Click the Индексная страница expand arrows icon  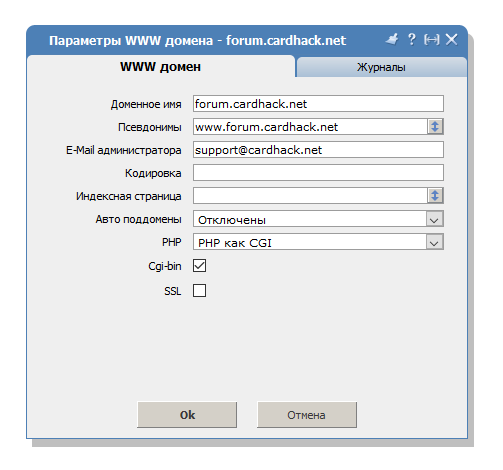click(435, 196)
